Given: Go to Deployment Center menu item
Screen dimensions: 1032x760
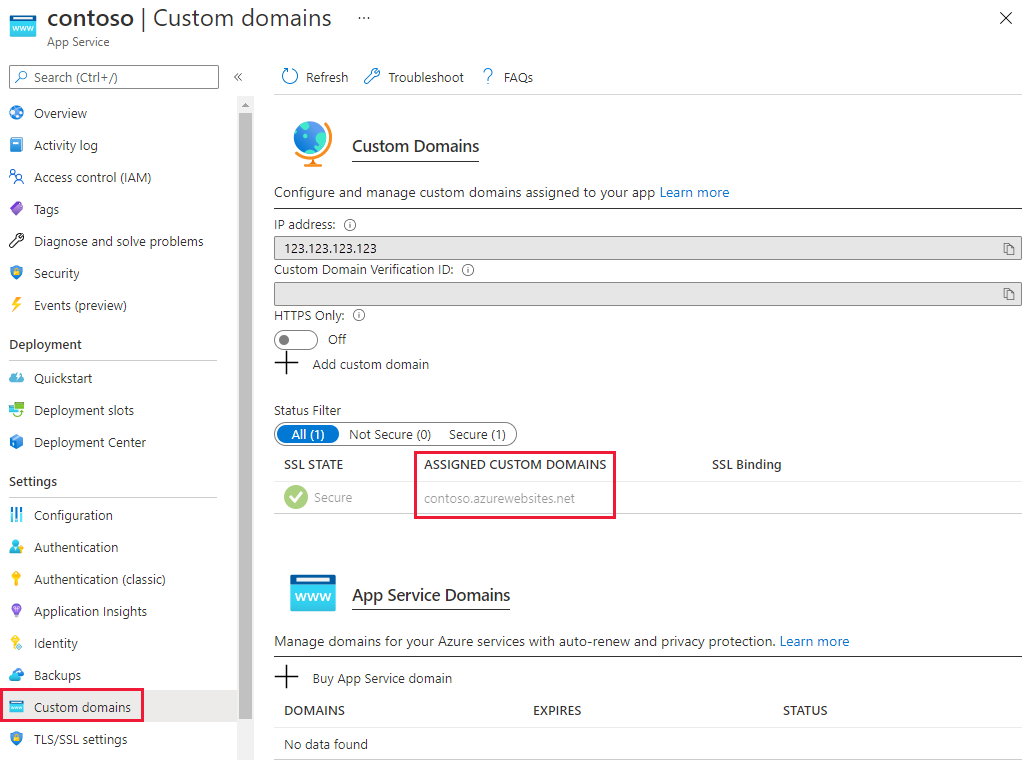Looking at the screenshot, I should [x=89, y=443].
